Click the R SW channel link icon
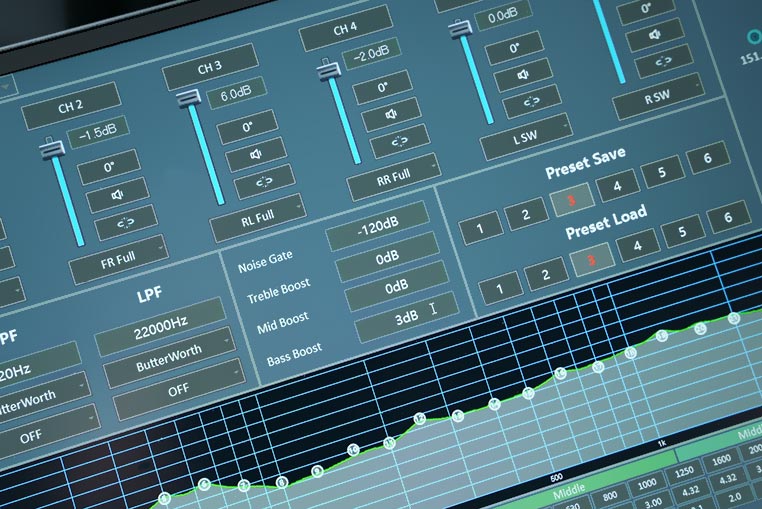Screen dimensions: 762x509 663,61
